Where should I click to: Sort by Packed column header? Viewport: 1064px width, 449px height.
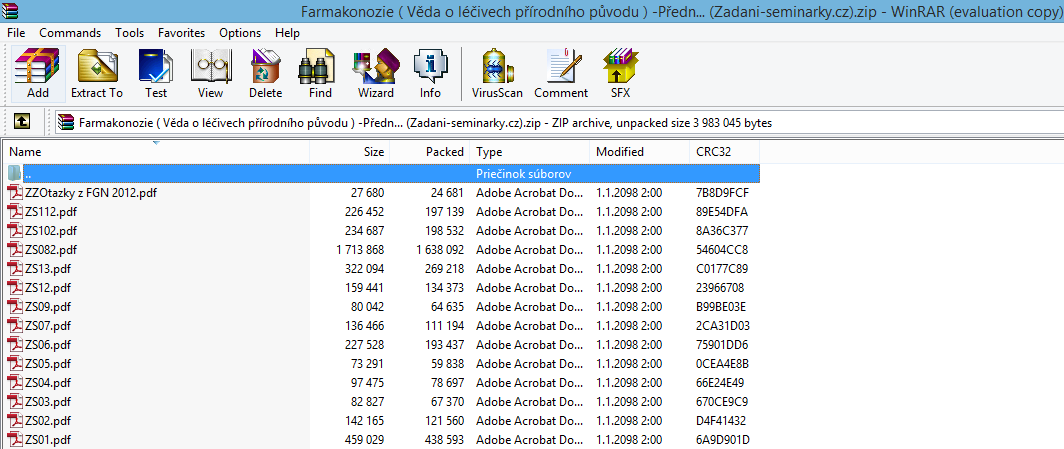pos(430,152)
